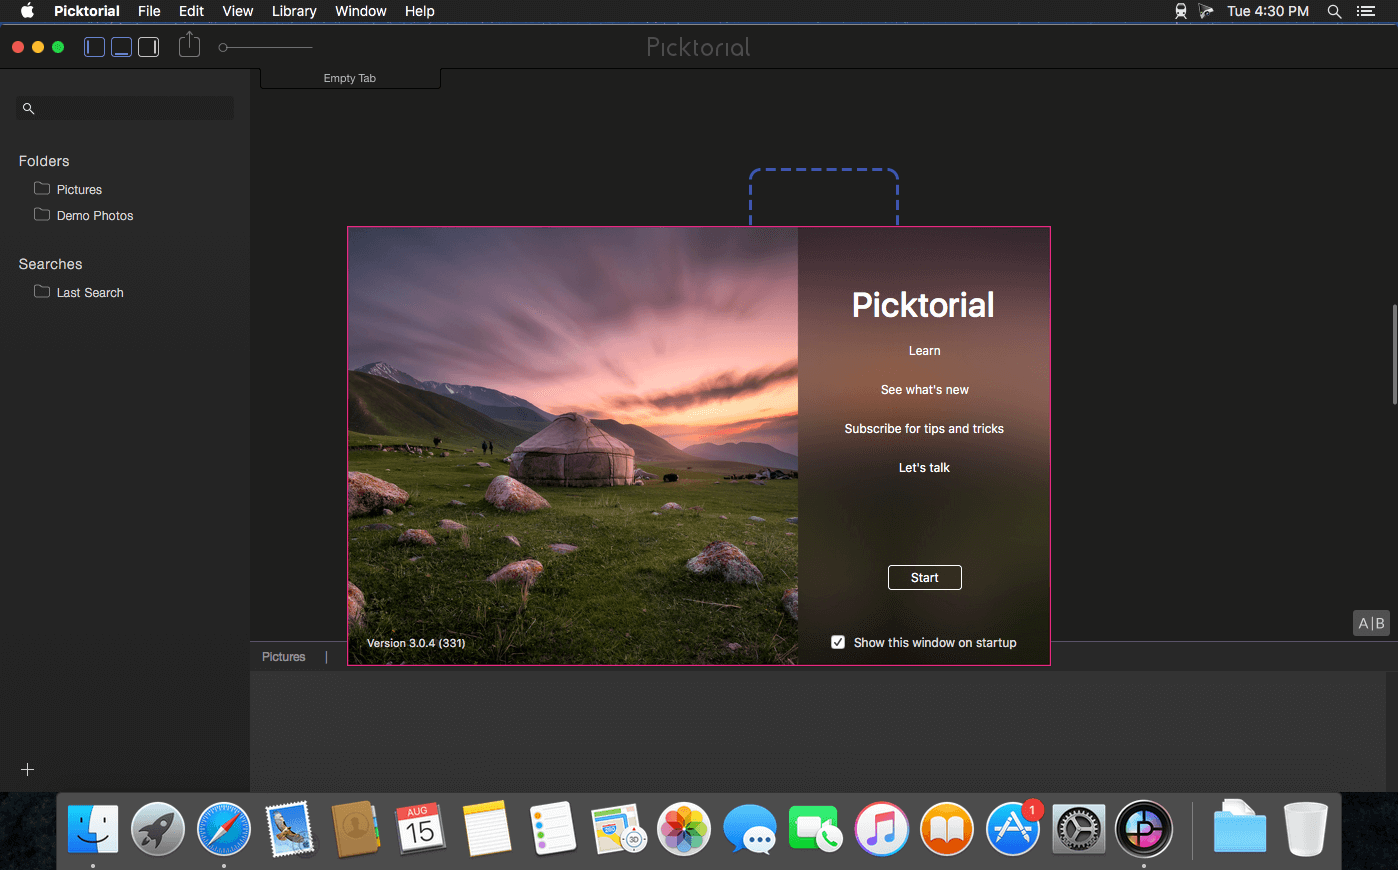Viewport: 1398px width, 870px height.
Task: Open the See what's new link
Action: click(924, 390)
